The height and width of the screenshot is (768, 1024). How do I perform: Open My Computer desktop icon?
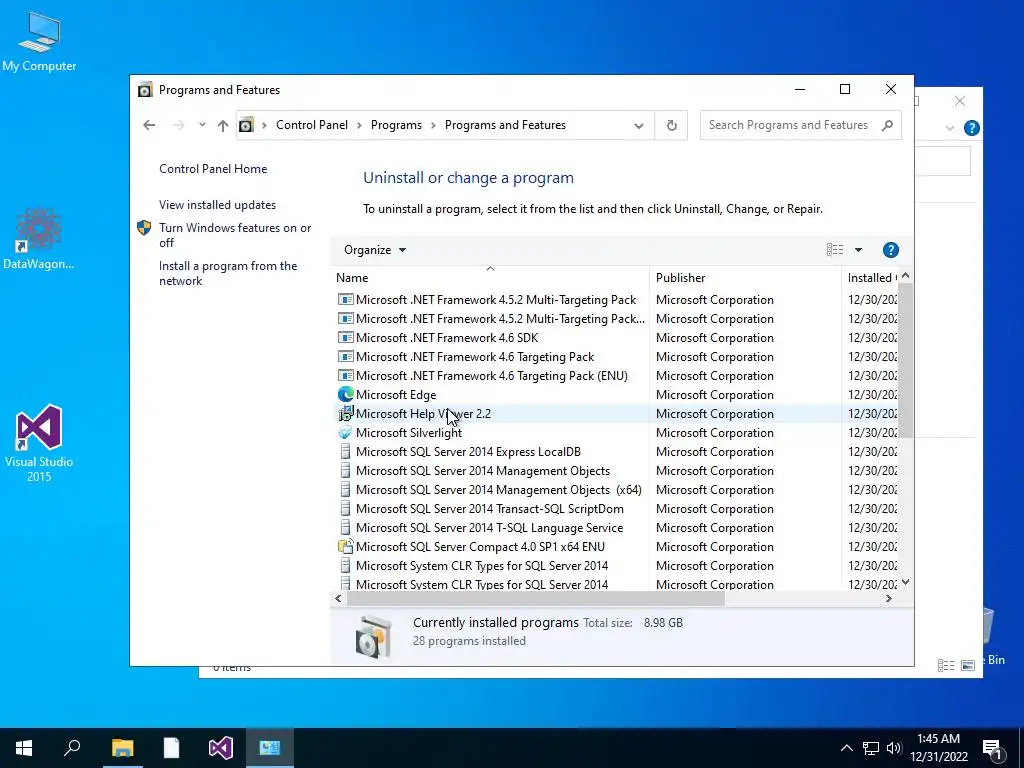pyautogui.click(x=39, y=42)
